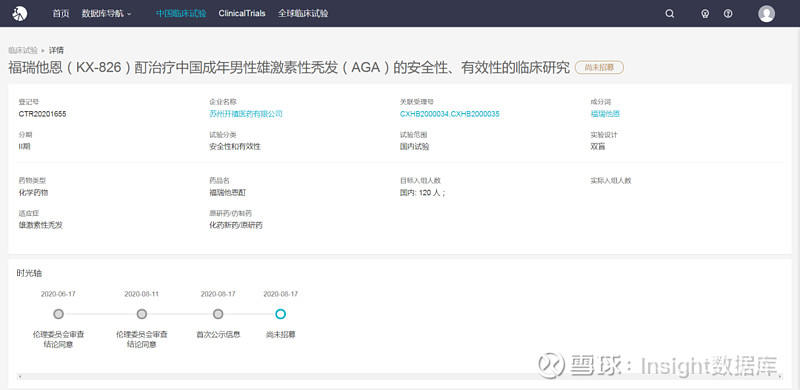Click the 国内试验 scope value

414,147
